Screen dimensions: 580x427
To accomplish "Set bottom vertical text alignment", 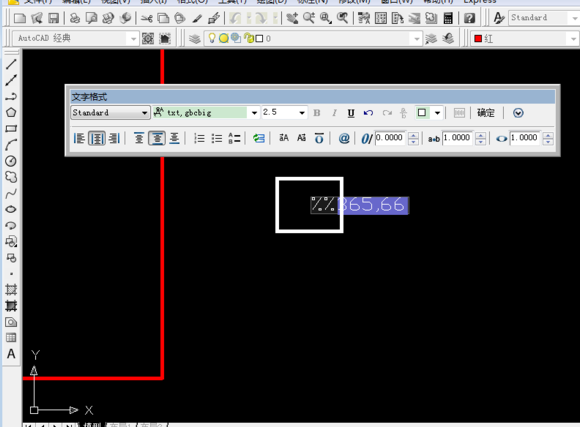I will click(x=174, y=138).
